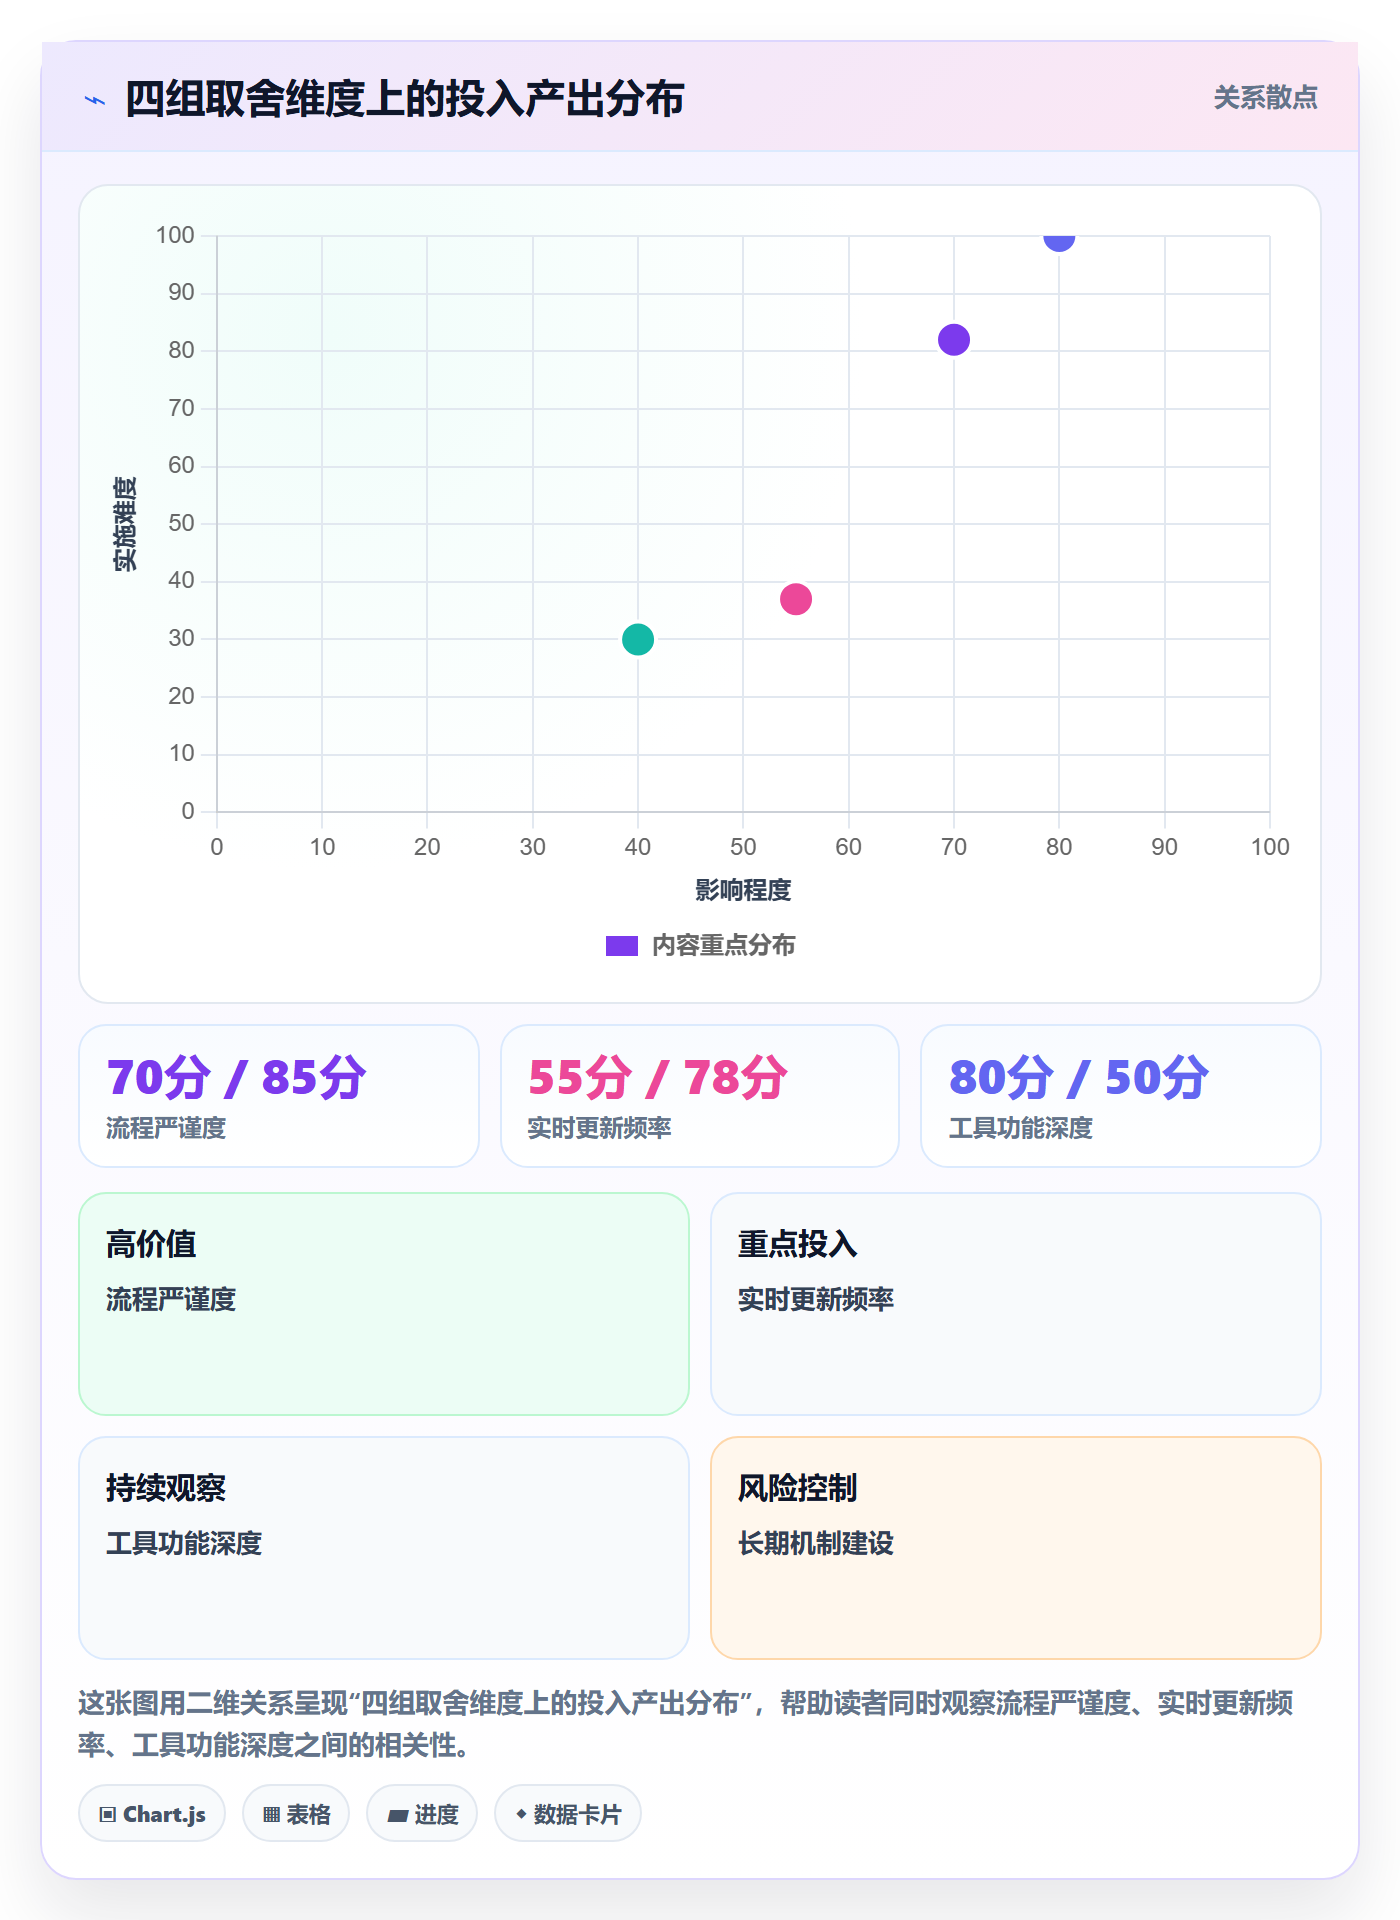The width and height of the screenshot is (1400, 1920).
Task: Click the 风险控制 card heading
Action: pyautogui.click(x=798, y=1488)
